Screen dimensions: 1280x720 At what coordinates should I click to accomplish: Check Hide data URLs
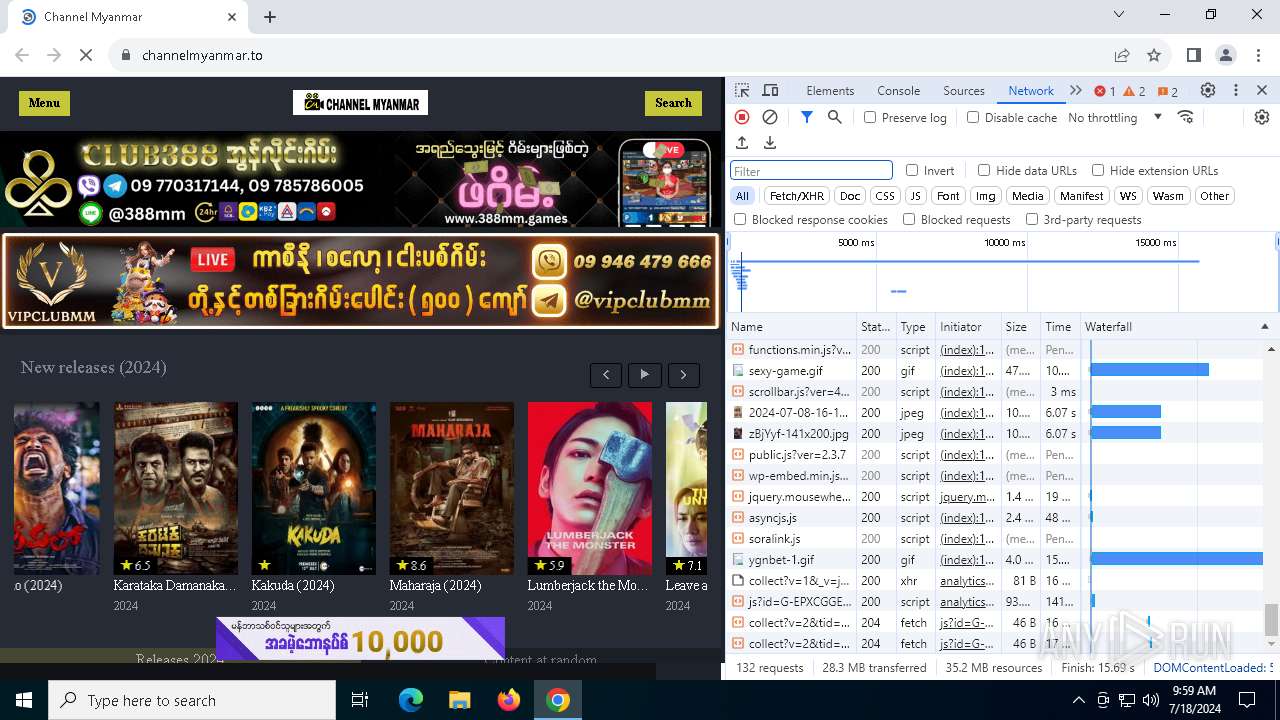(x=984, y=170)
